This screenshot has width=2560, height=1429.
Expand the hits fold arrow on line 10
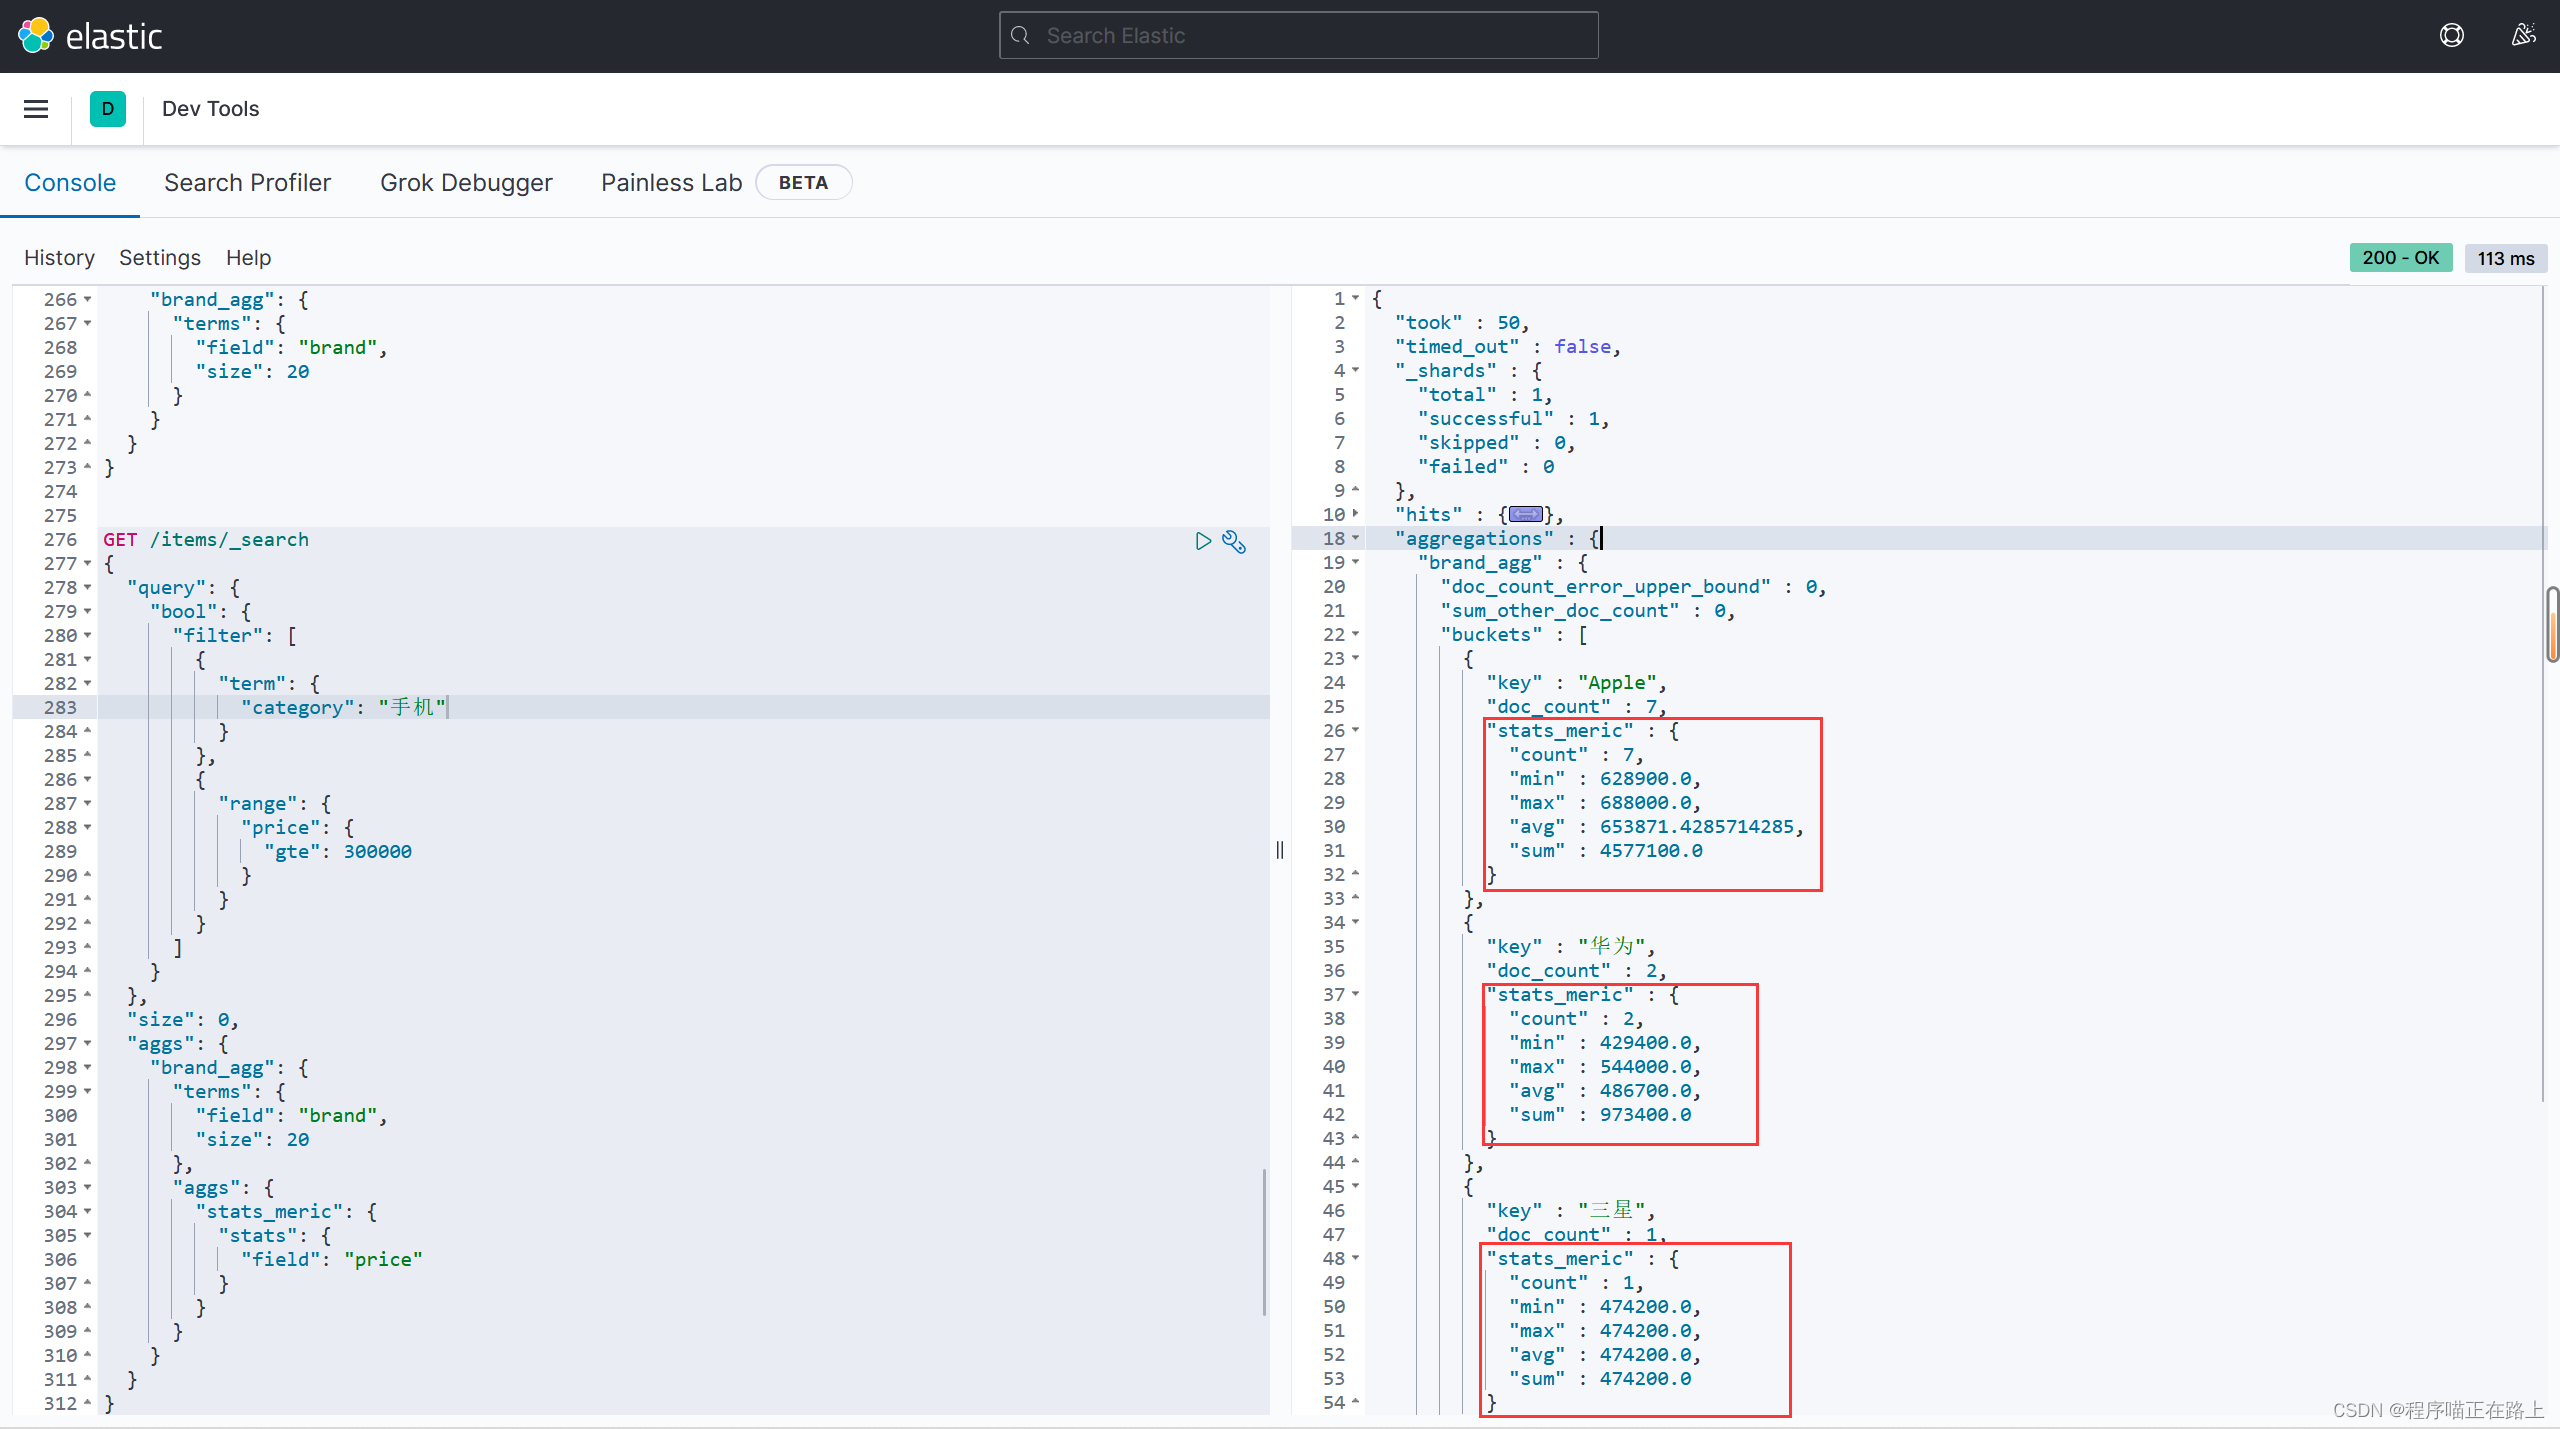point(1356,514)
